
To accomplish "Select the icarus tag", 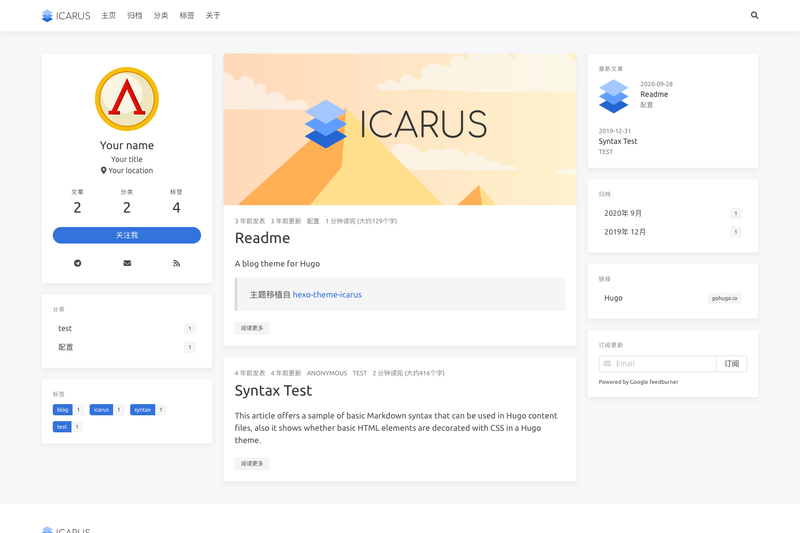I will tap(101, 410).
